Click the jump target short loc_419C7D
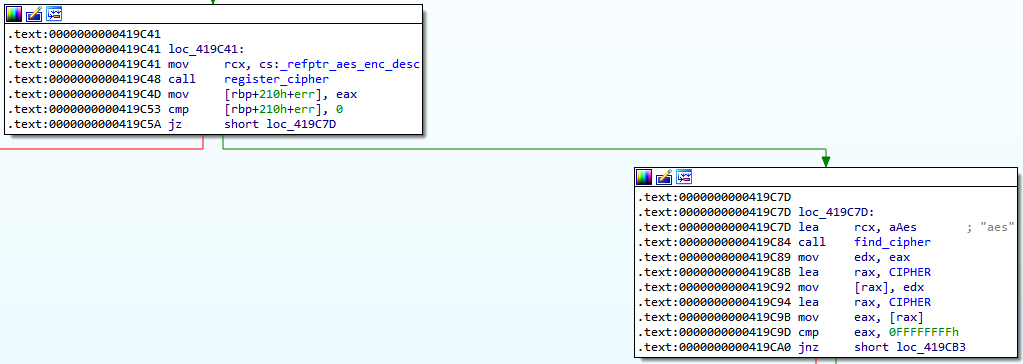This screenshot has height=364, width=1023. pyautogui.click(x=281, y=124)
